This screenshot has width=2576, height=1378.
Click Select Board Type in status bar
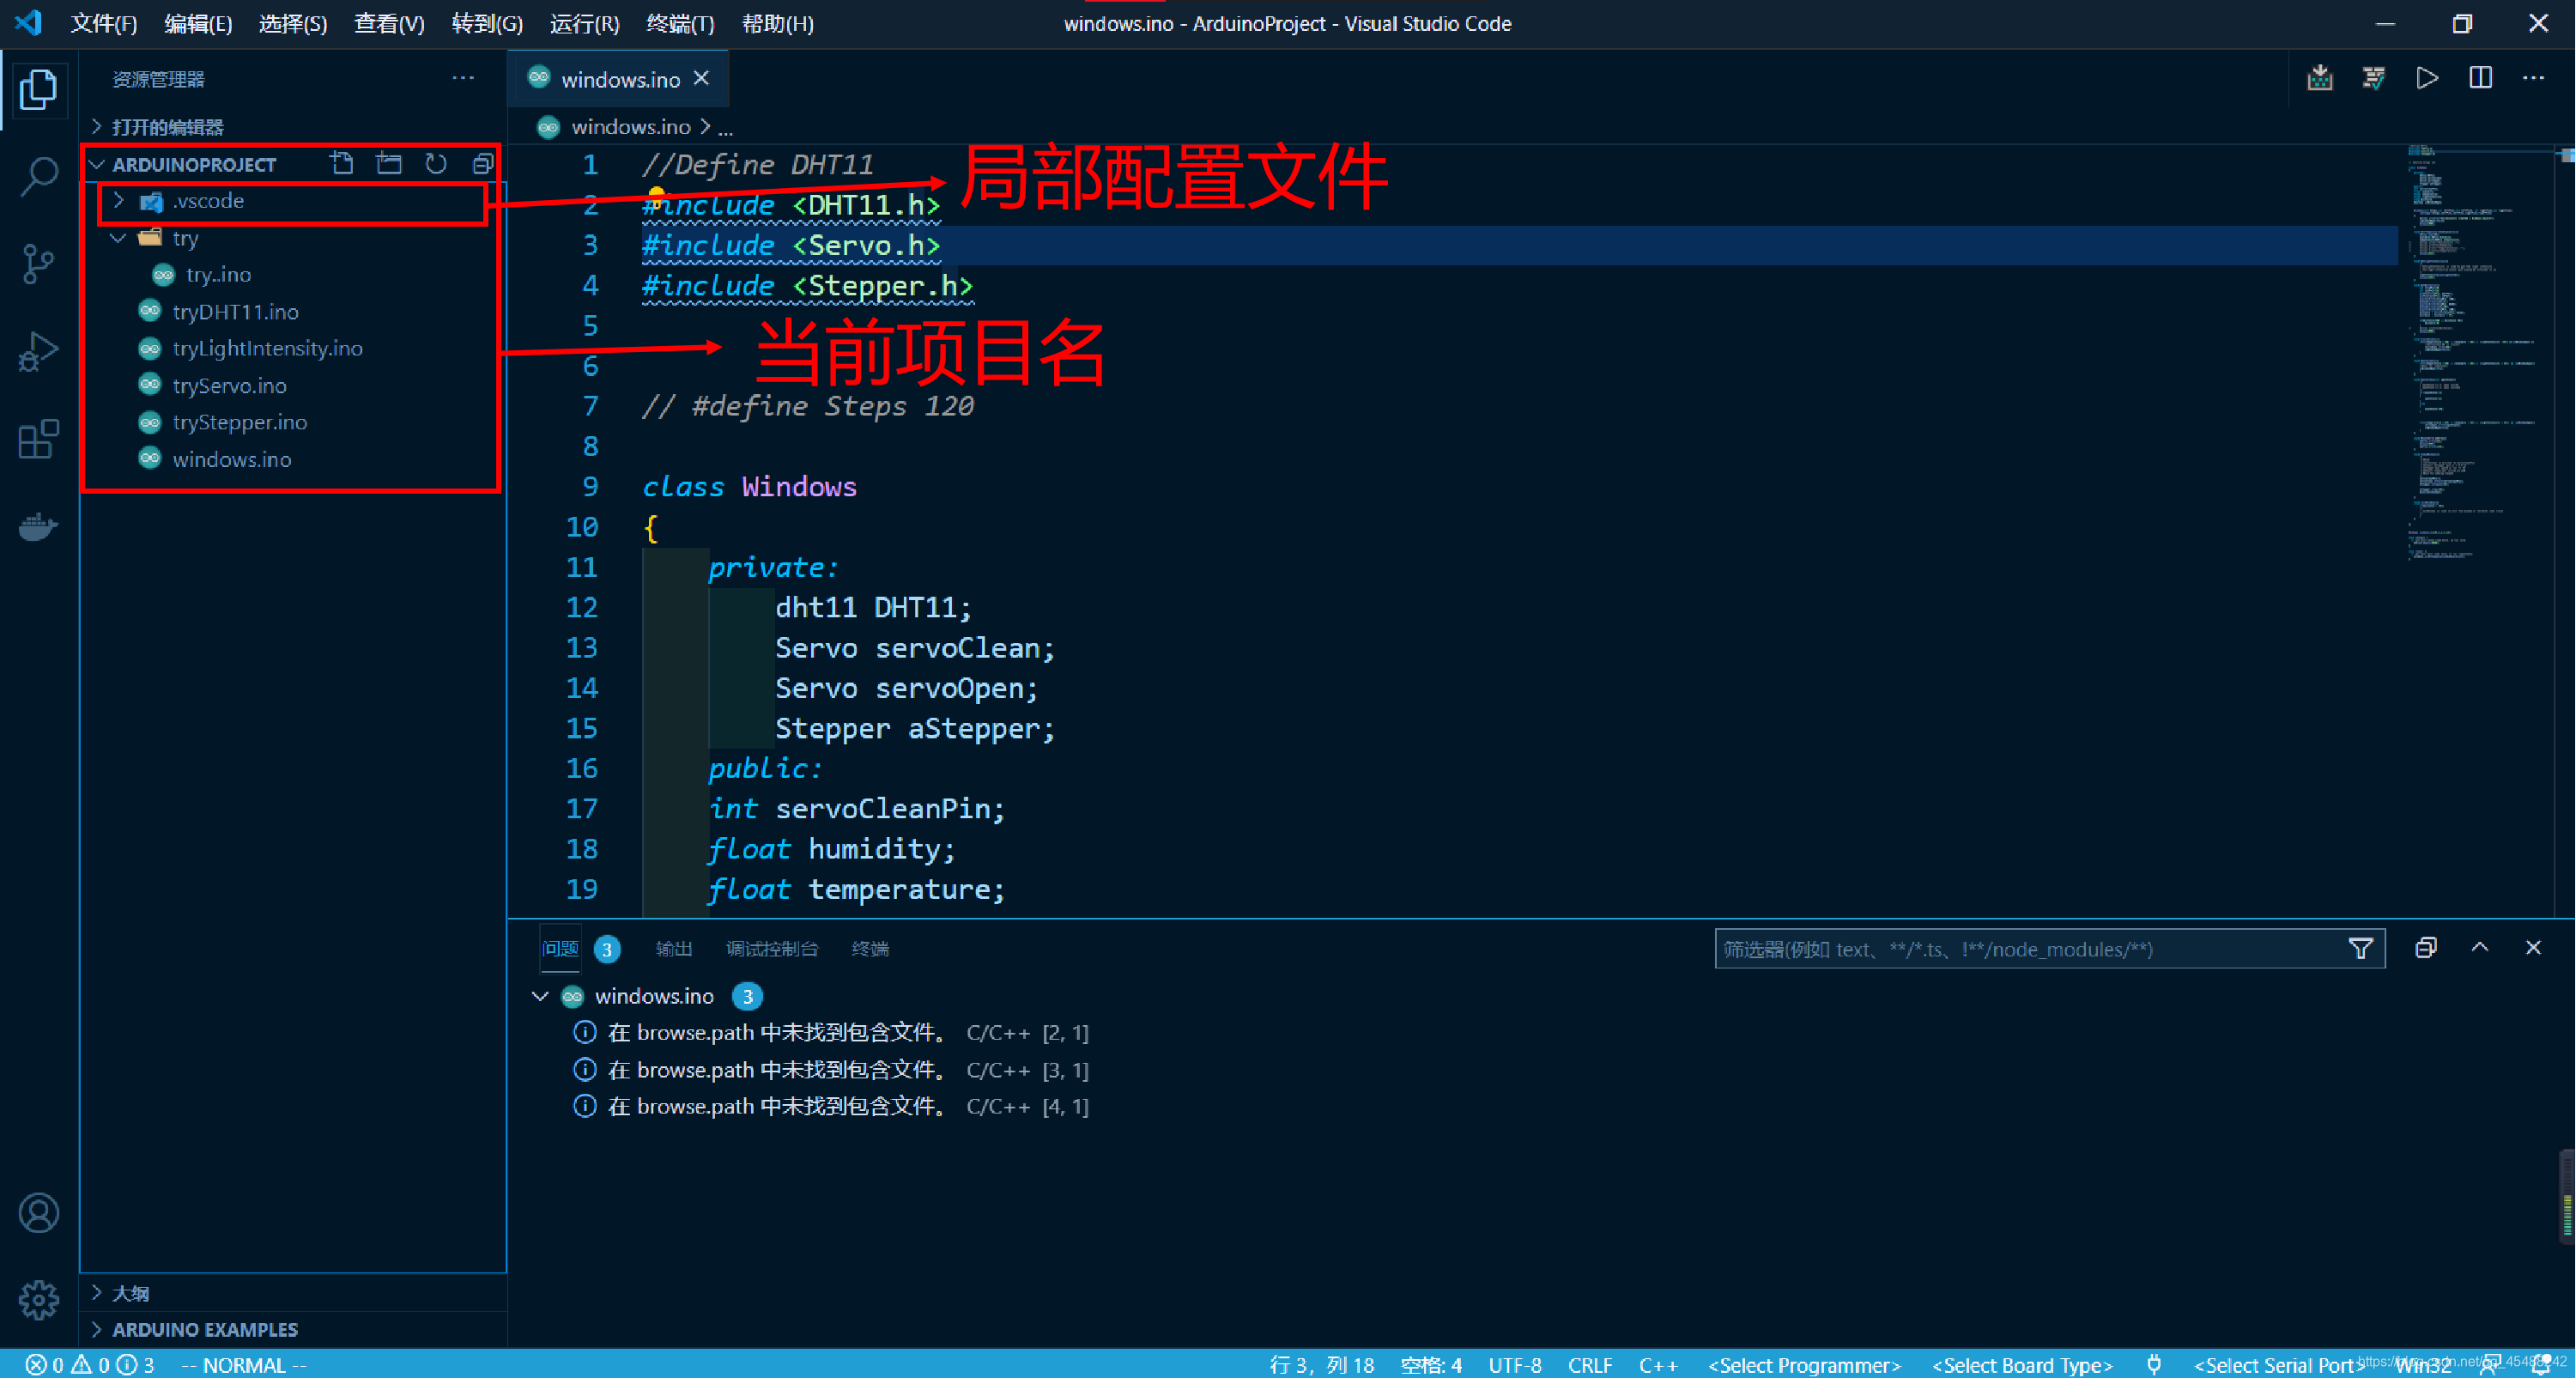click(2022, 1364)
